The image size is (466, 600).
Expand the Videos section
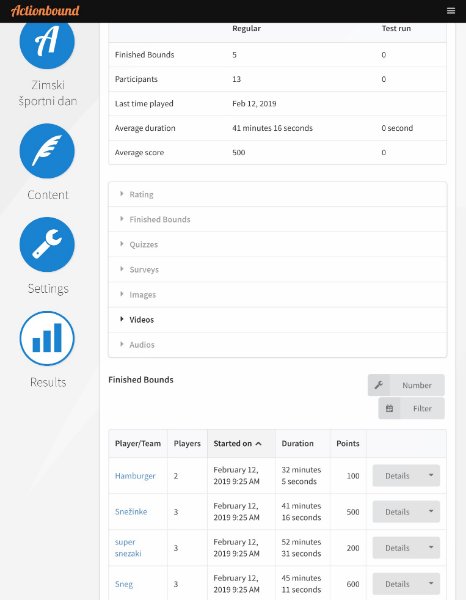[277, 320]
